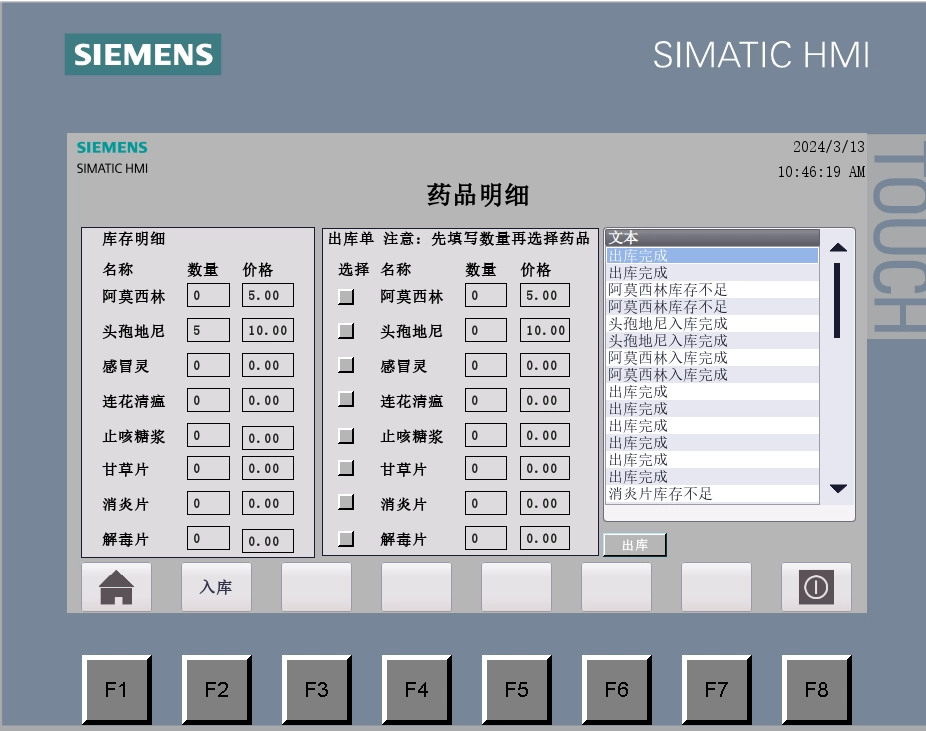Screen dimensions: 926x731
Task: Select the 消炎片库存不足 log entry
Action: click(713, 494)
